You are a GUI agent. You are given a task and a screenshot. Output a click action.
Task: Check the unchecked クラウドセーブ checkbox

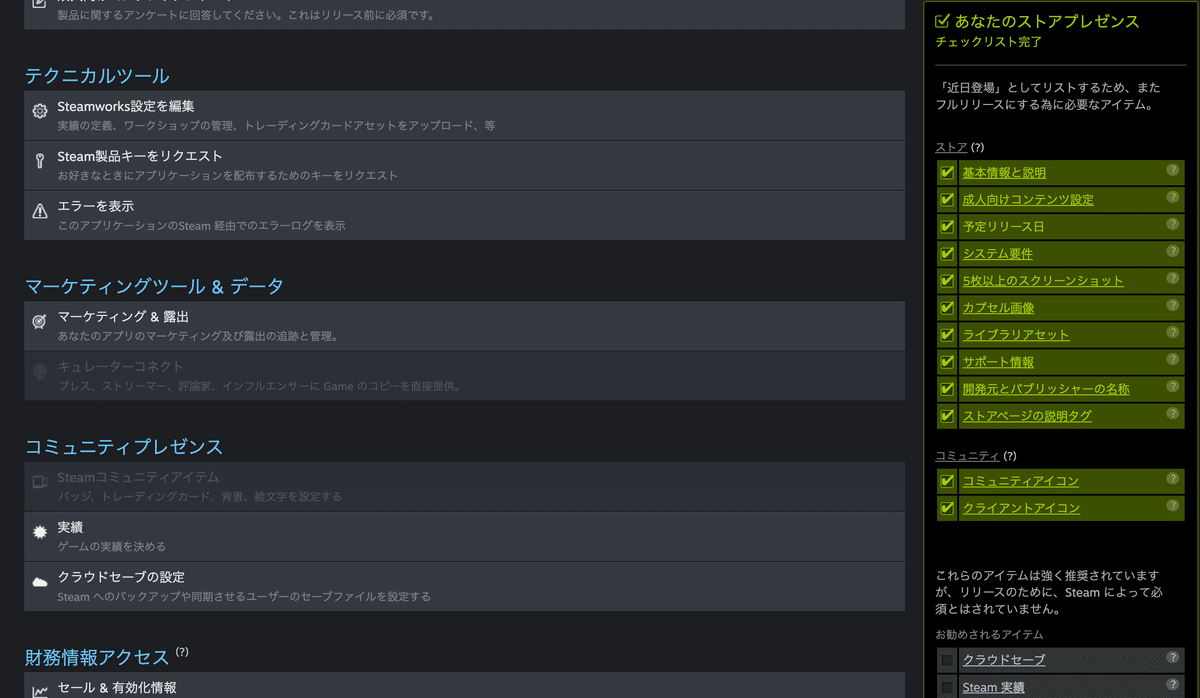click(947, 660)
